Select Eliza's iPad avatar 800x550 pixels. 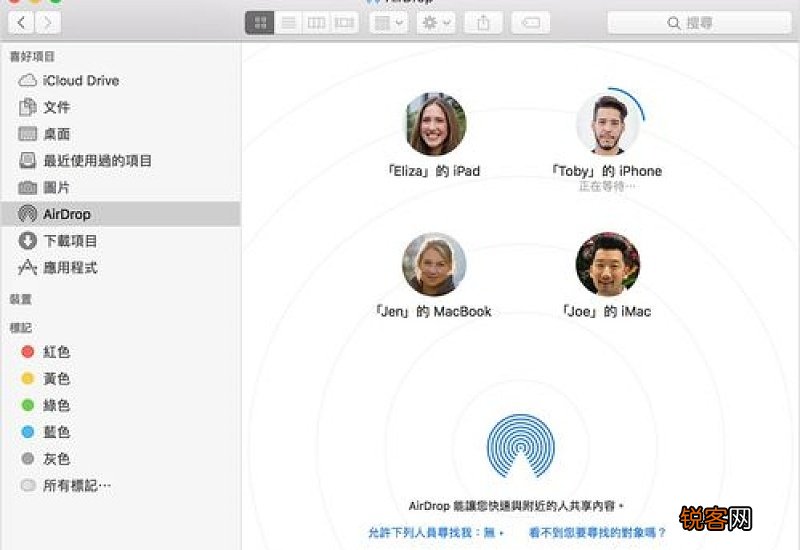[435, 124]
